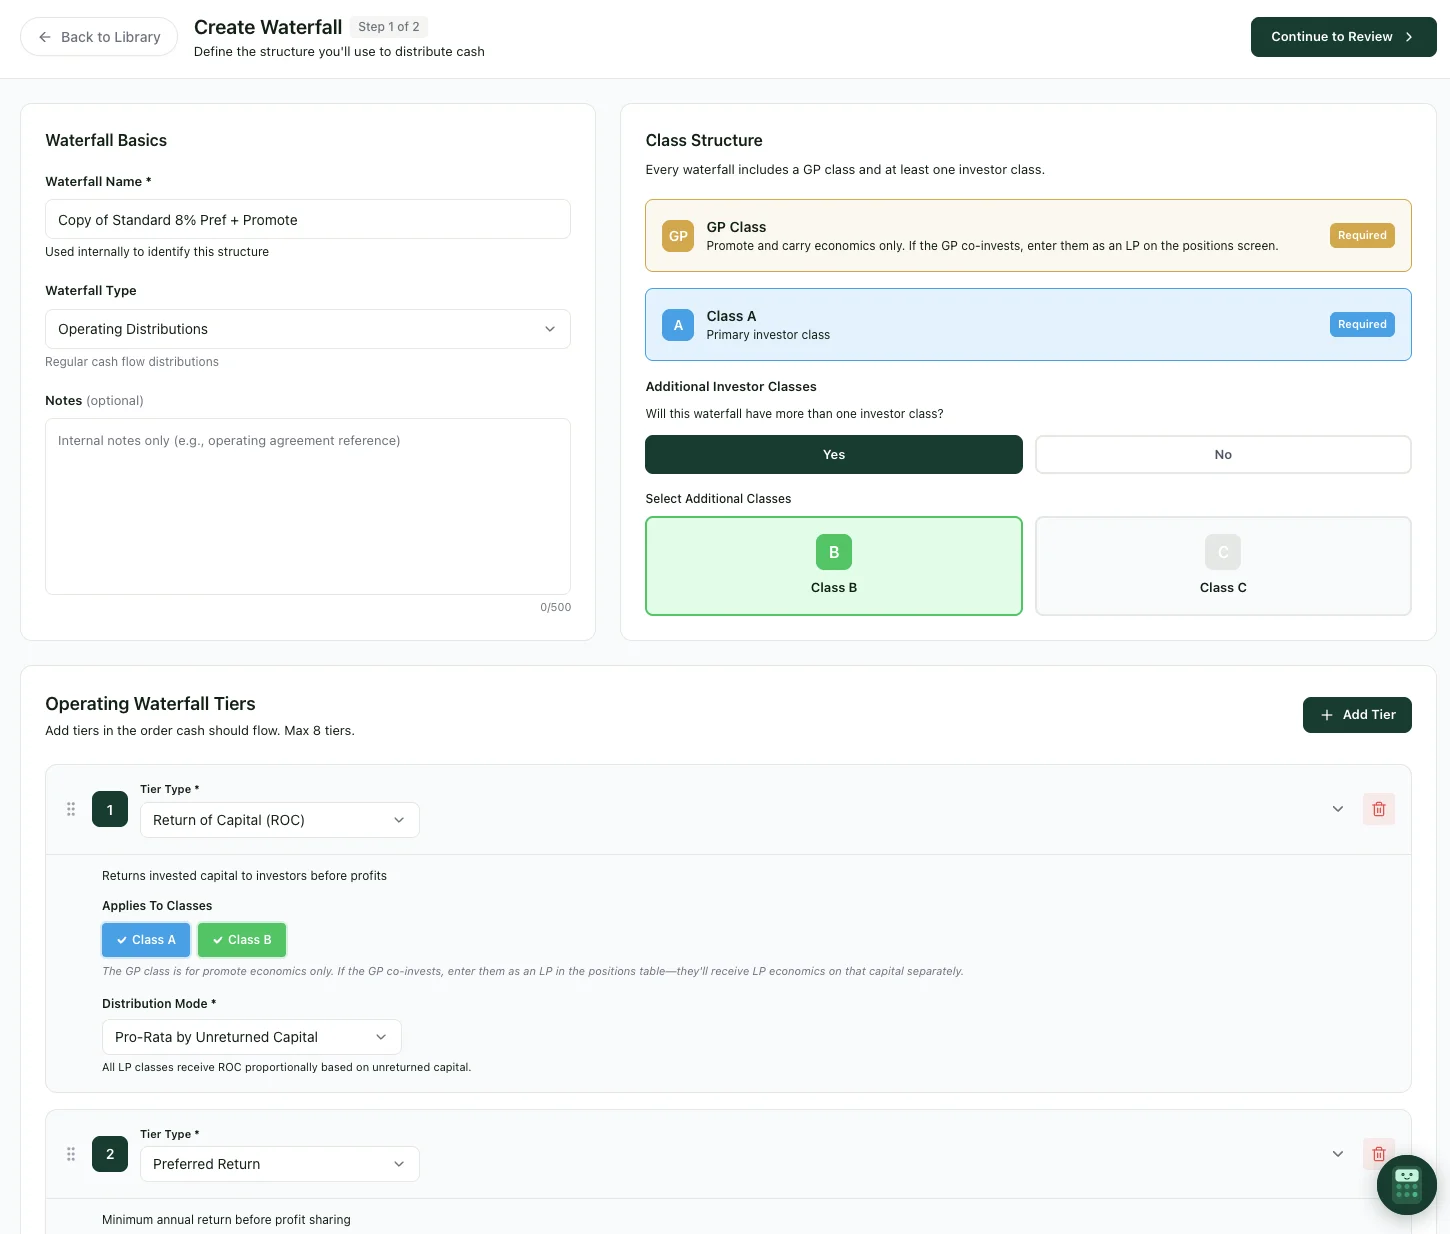Screen dimensions: 1450x1234
Task: Click the trash icon on tier 2
Action: click(x=1379, y=1154)
